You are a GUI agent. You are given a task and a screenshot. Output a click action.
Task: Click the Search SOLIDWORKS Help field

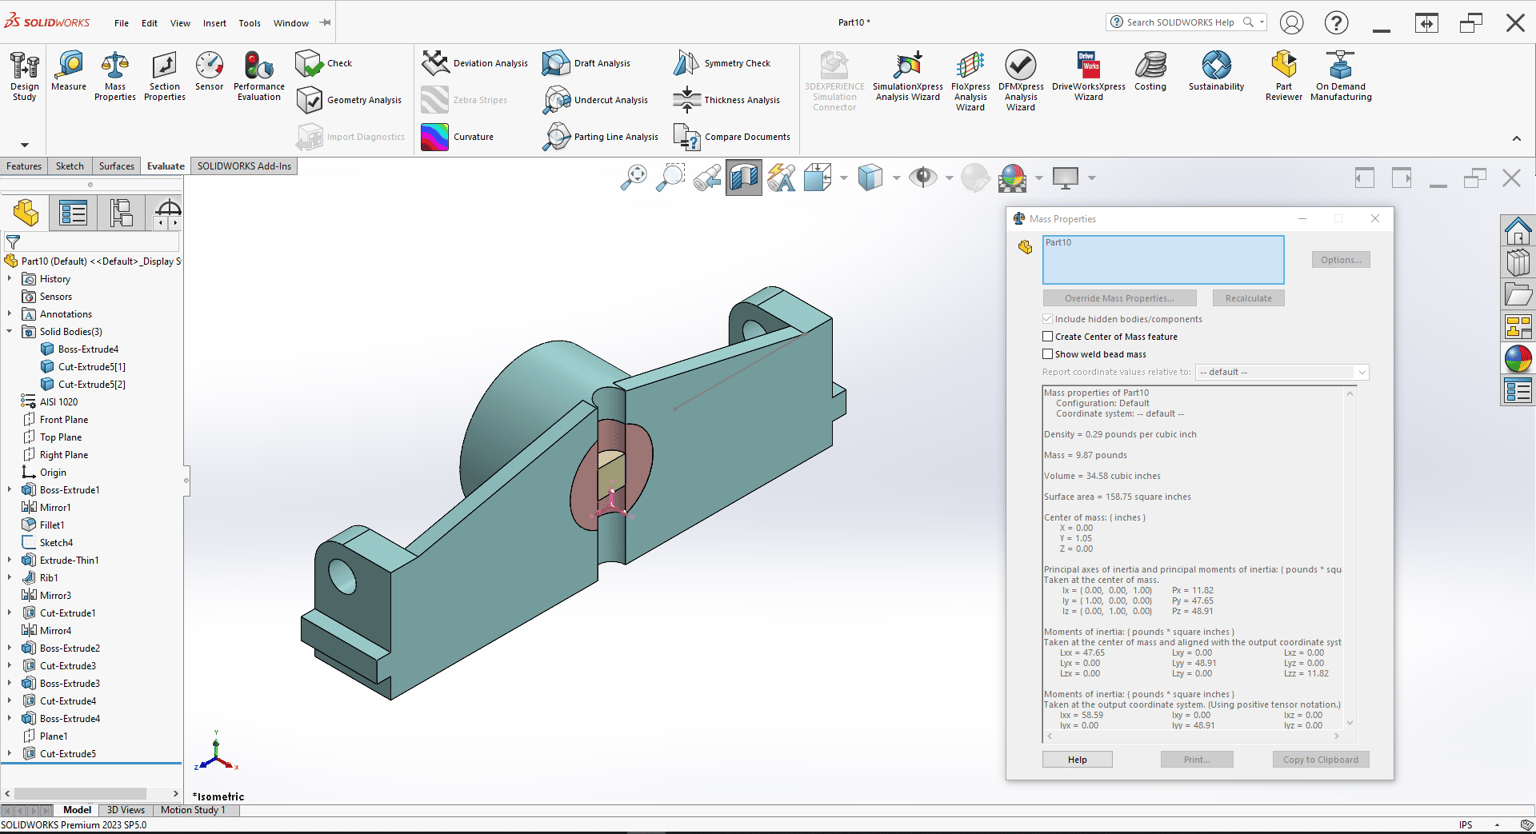pyautogui.click(x=1180, y=22)
